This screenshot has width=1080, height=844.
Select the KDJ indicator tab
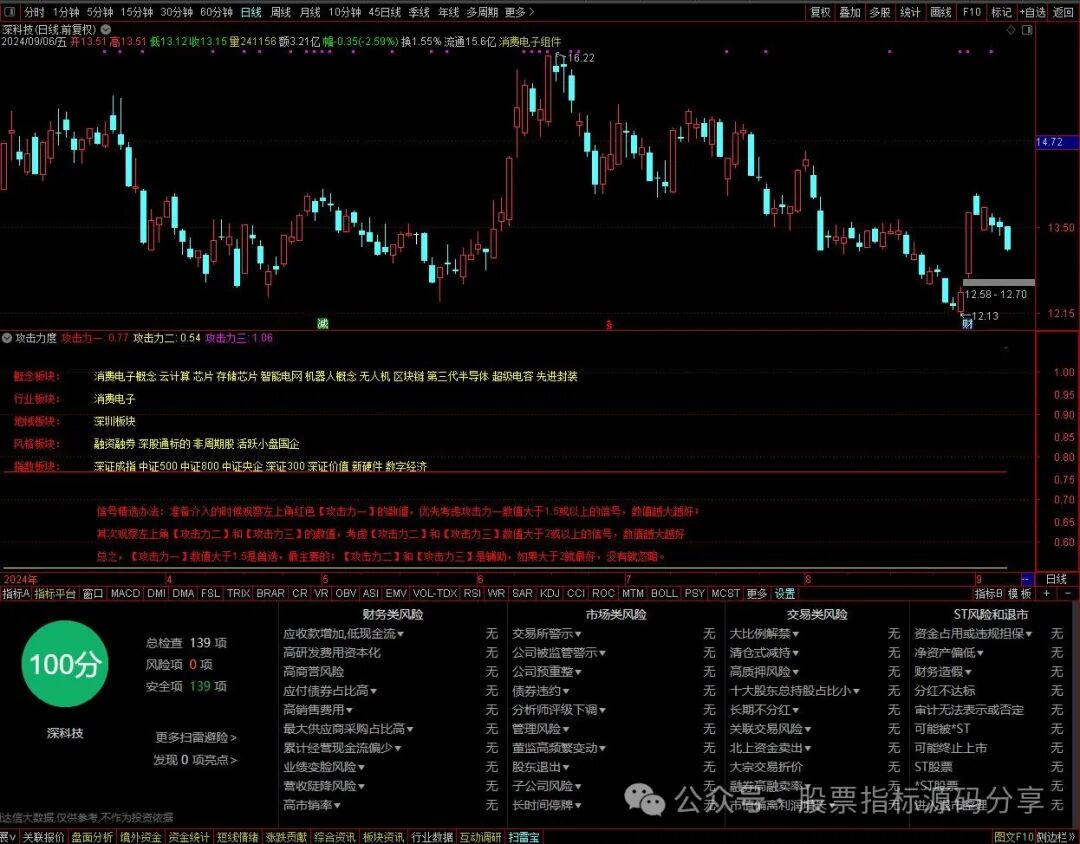550,593
